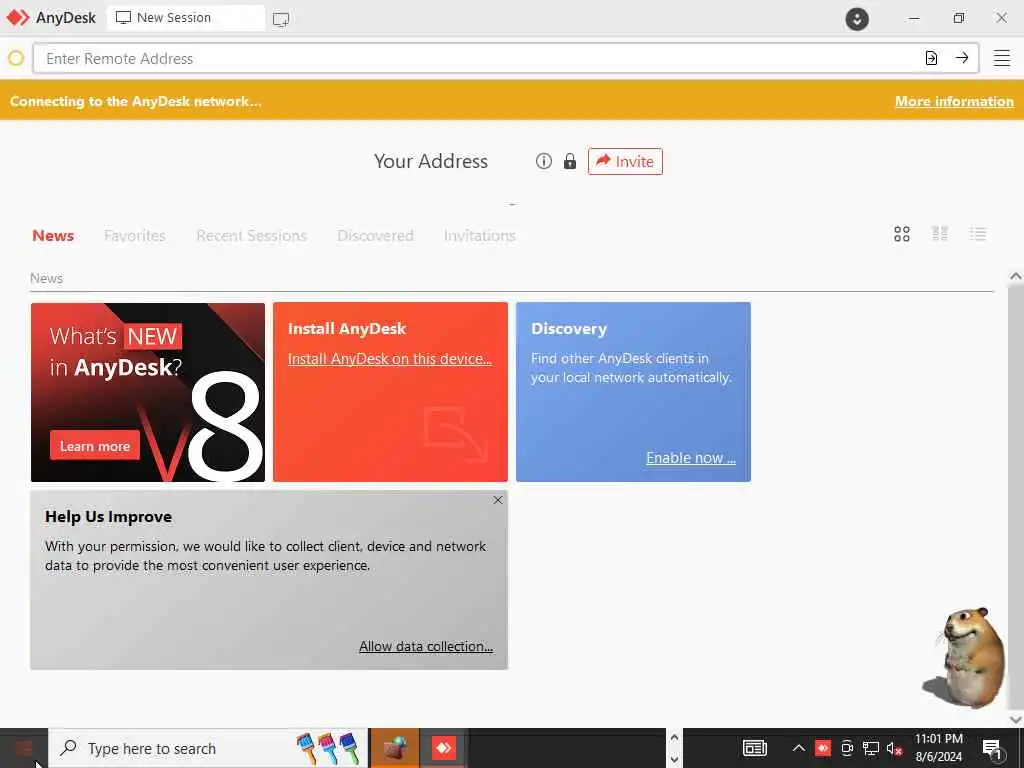Switch to list view layout

coord(978,234)
